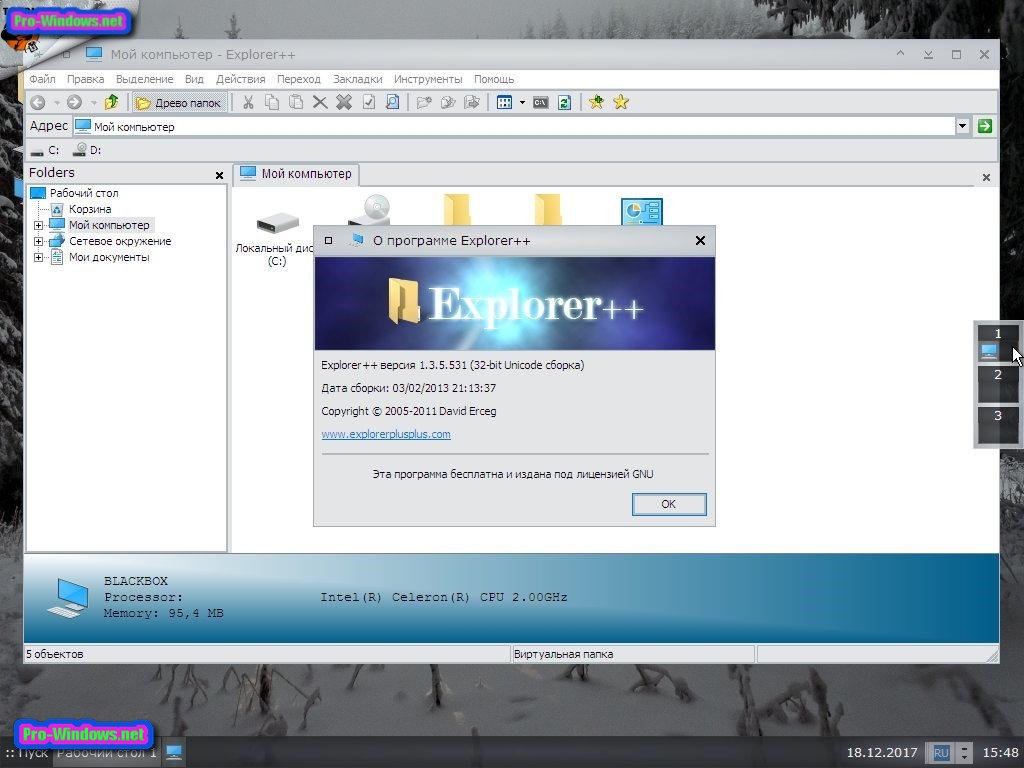This screenshot has width=1024, height=768.
Task: Select Корзина in folder tree
Action: (x=90, y=209)
